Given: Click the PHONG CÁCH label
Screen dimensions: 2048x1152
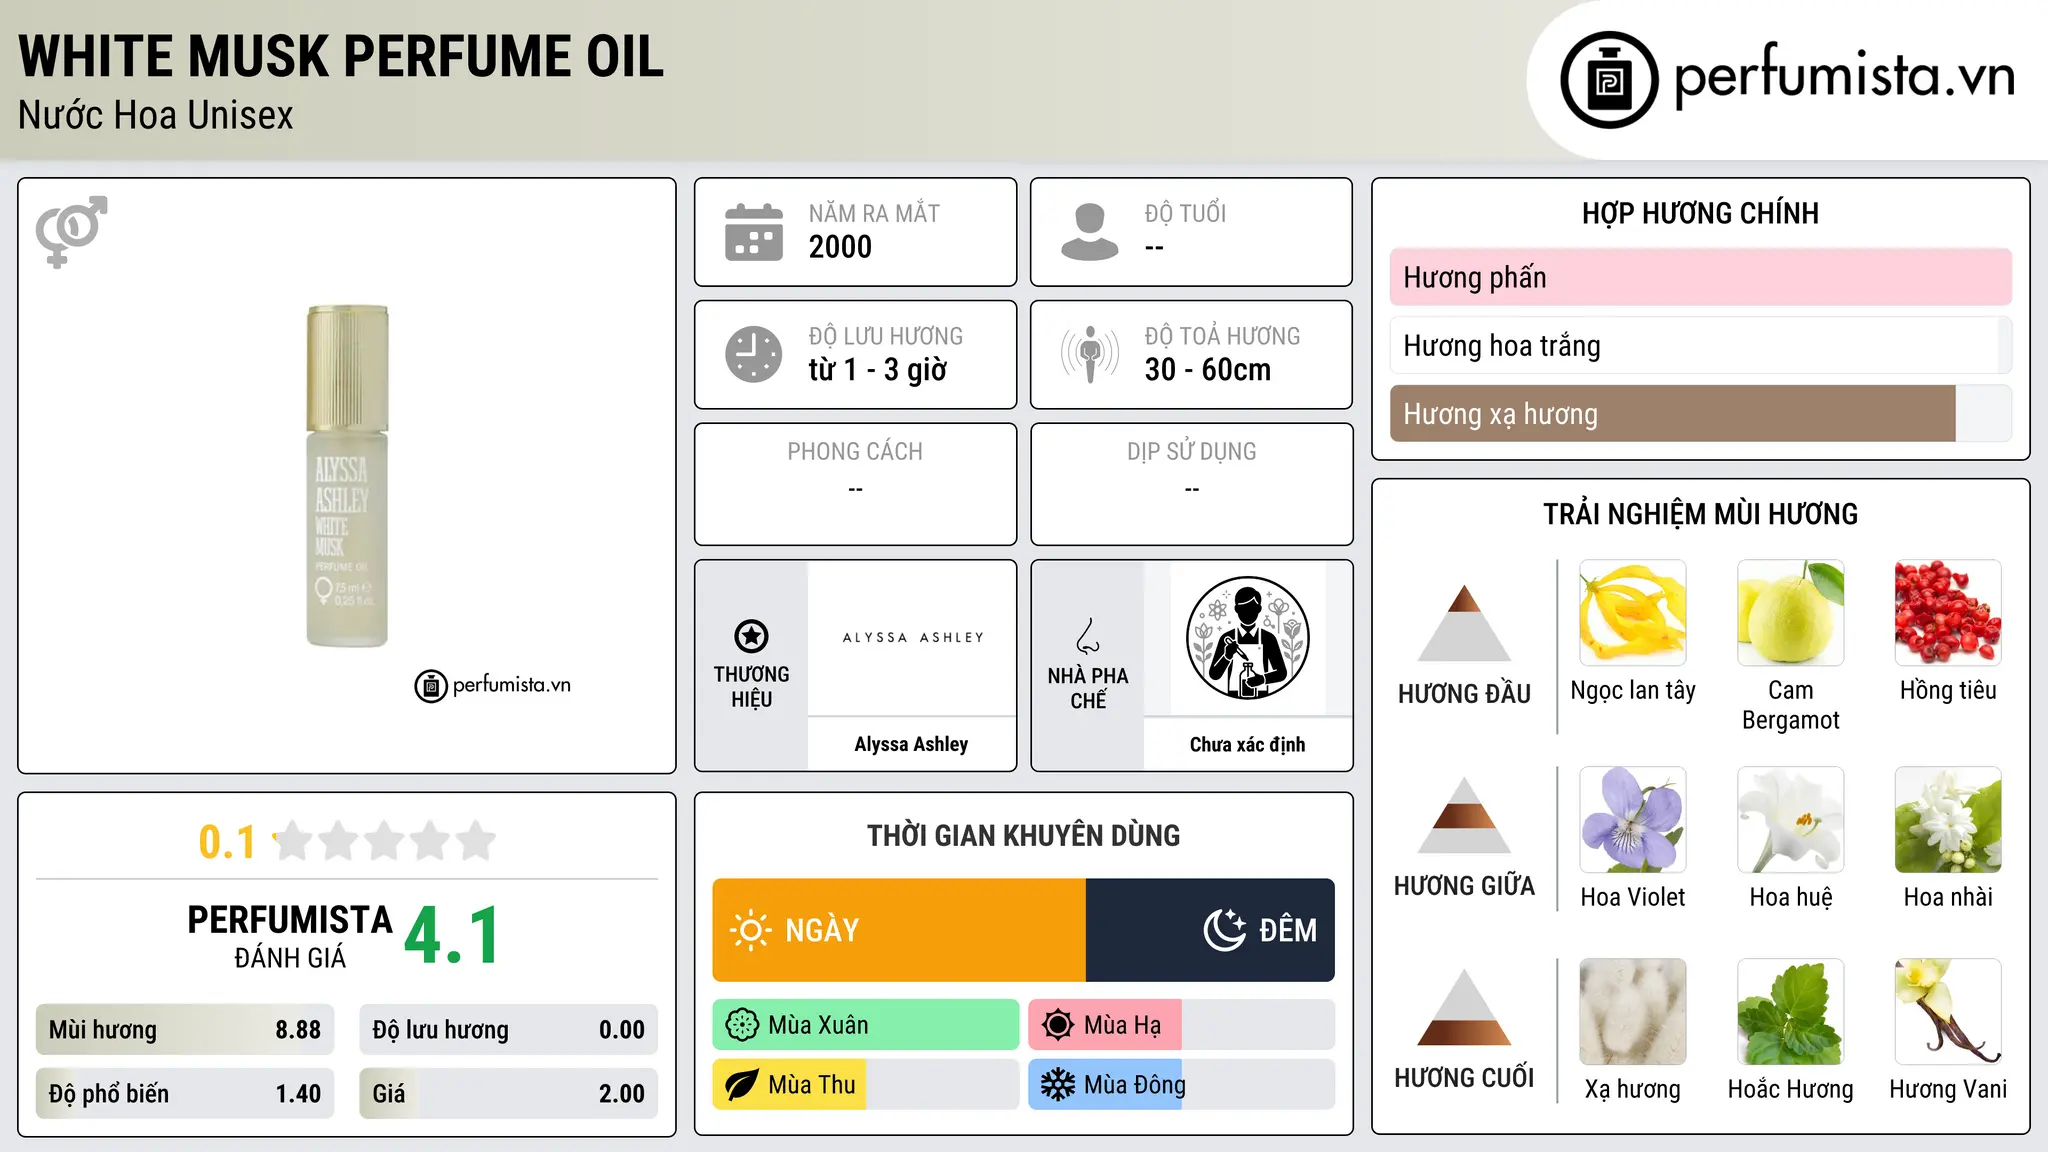Looking at the screenshot, I should click(x=855, y=452).
